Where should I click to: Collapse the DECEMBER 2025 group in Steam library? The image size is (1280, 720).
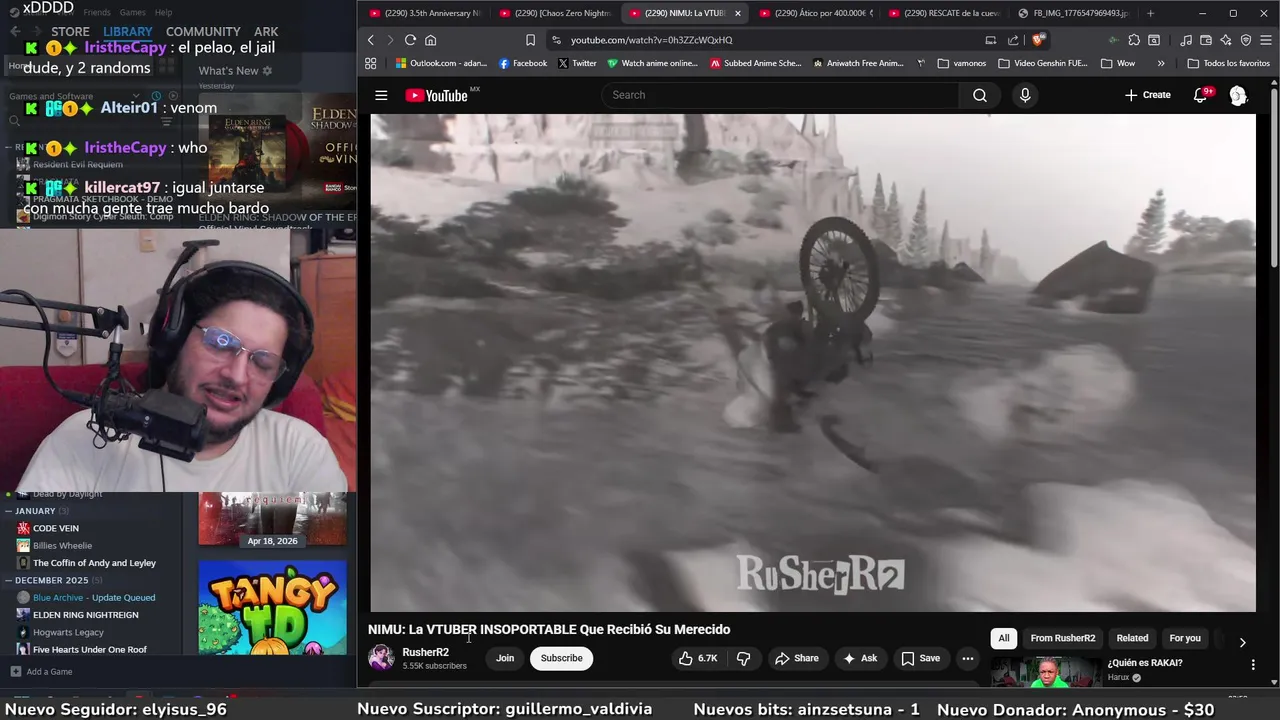[9, 580]
